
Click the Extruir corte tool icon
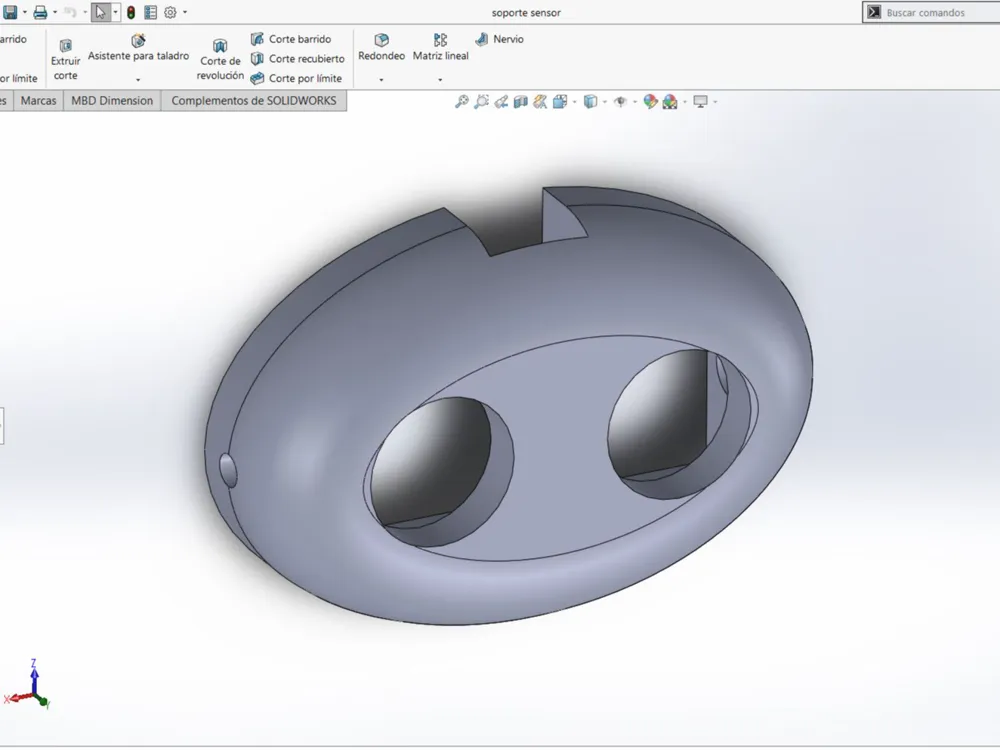pyautogui.click(x=66, y=46)
